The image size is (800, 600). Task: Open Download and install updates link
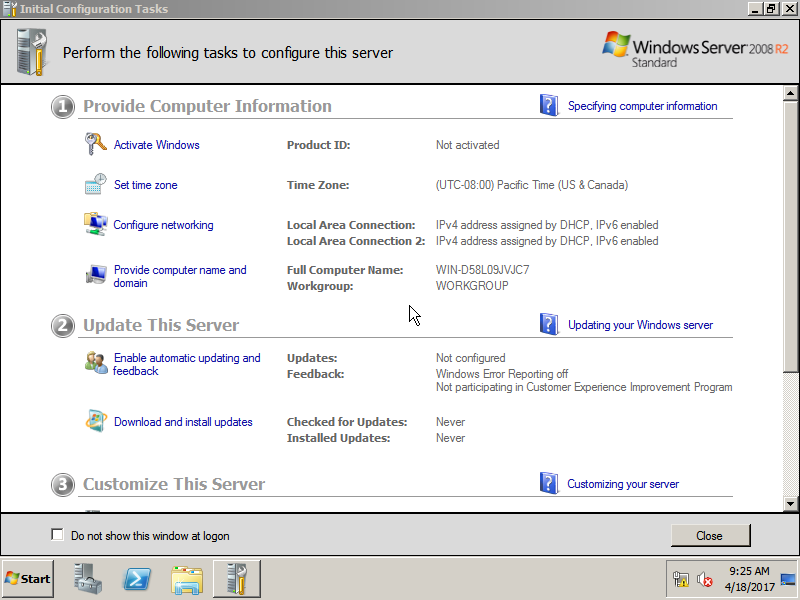coord(183,422)
